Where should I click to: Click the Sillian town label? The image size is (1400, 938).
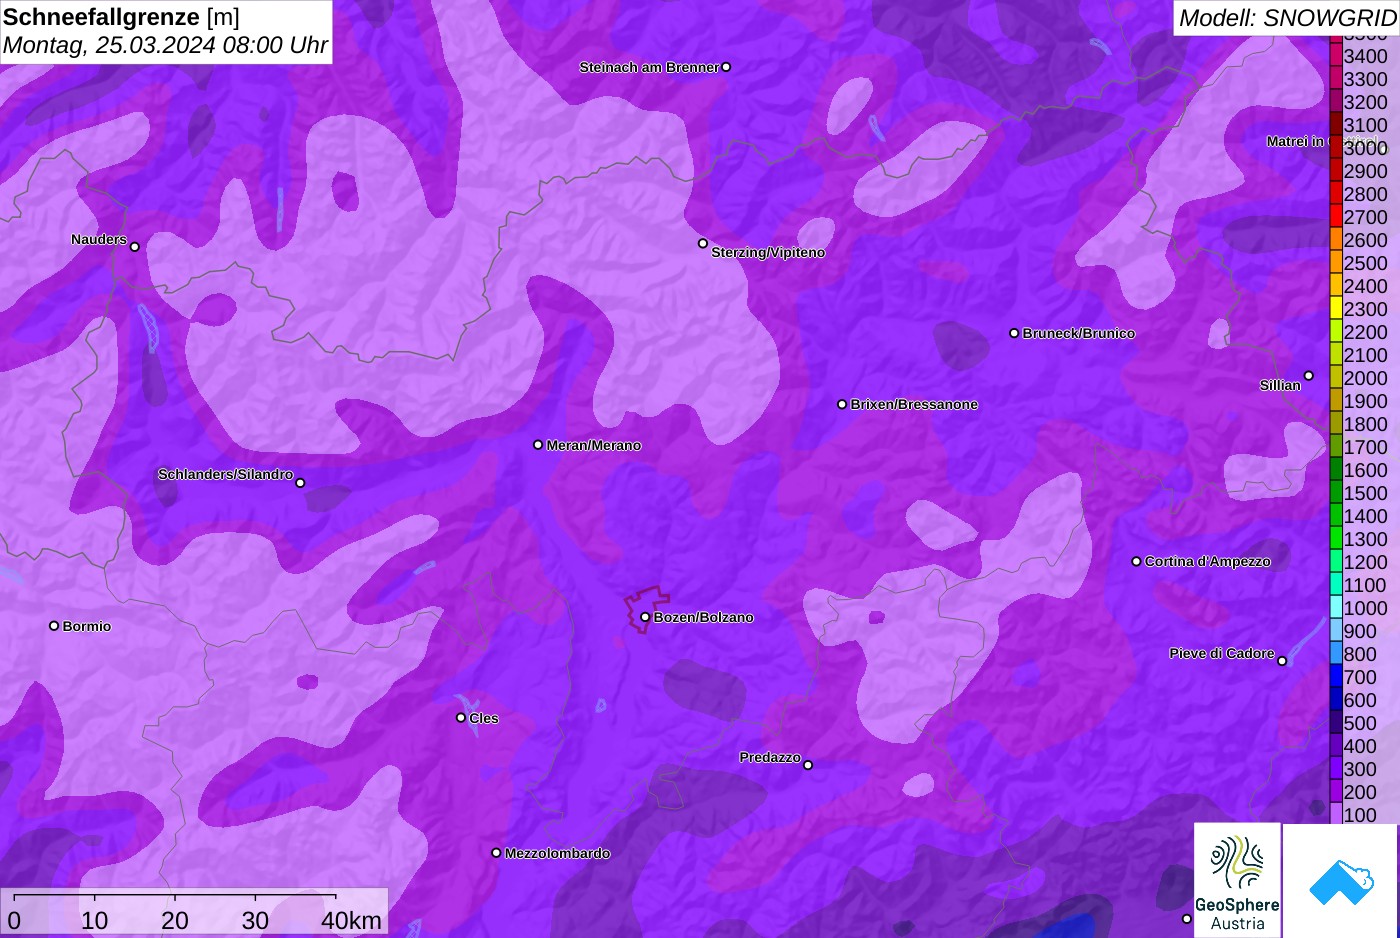pos(1280,385)
